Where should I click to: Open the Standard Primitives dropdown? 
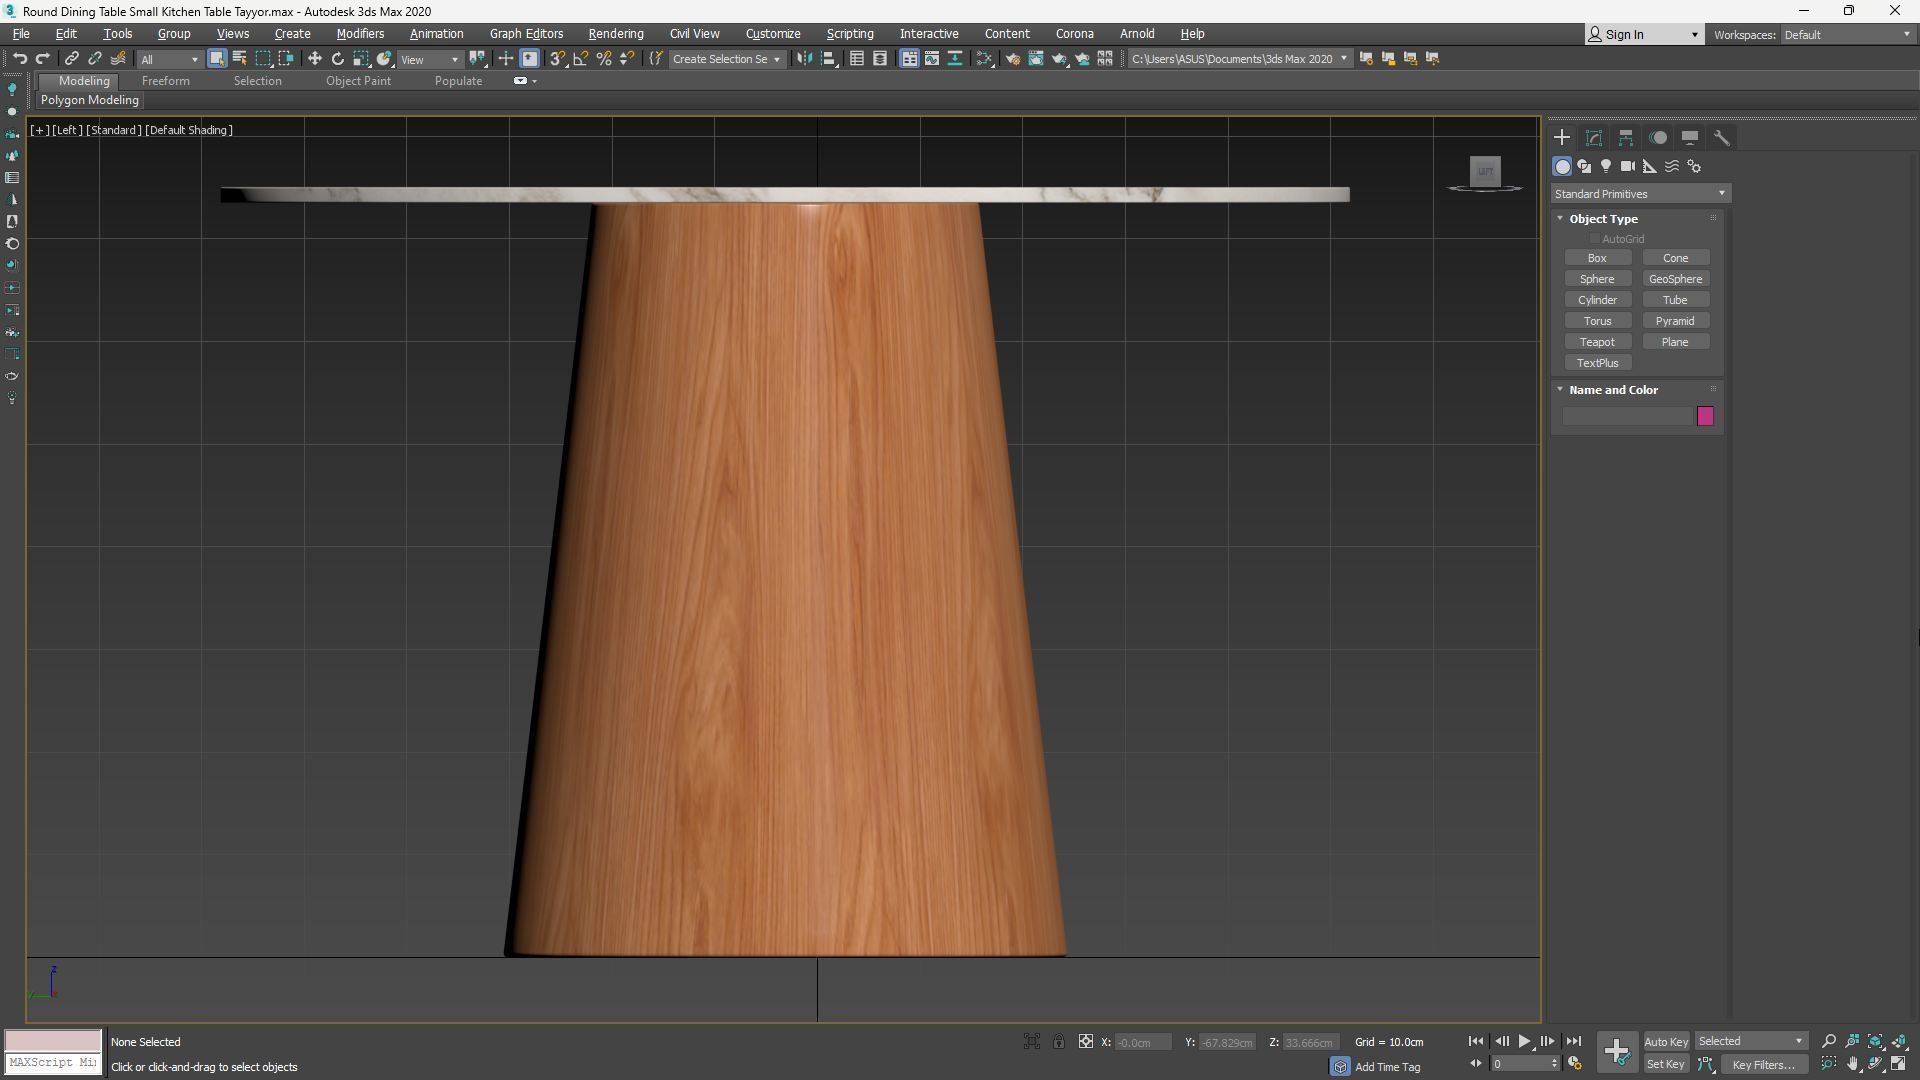[1639, 194]
